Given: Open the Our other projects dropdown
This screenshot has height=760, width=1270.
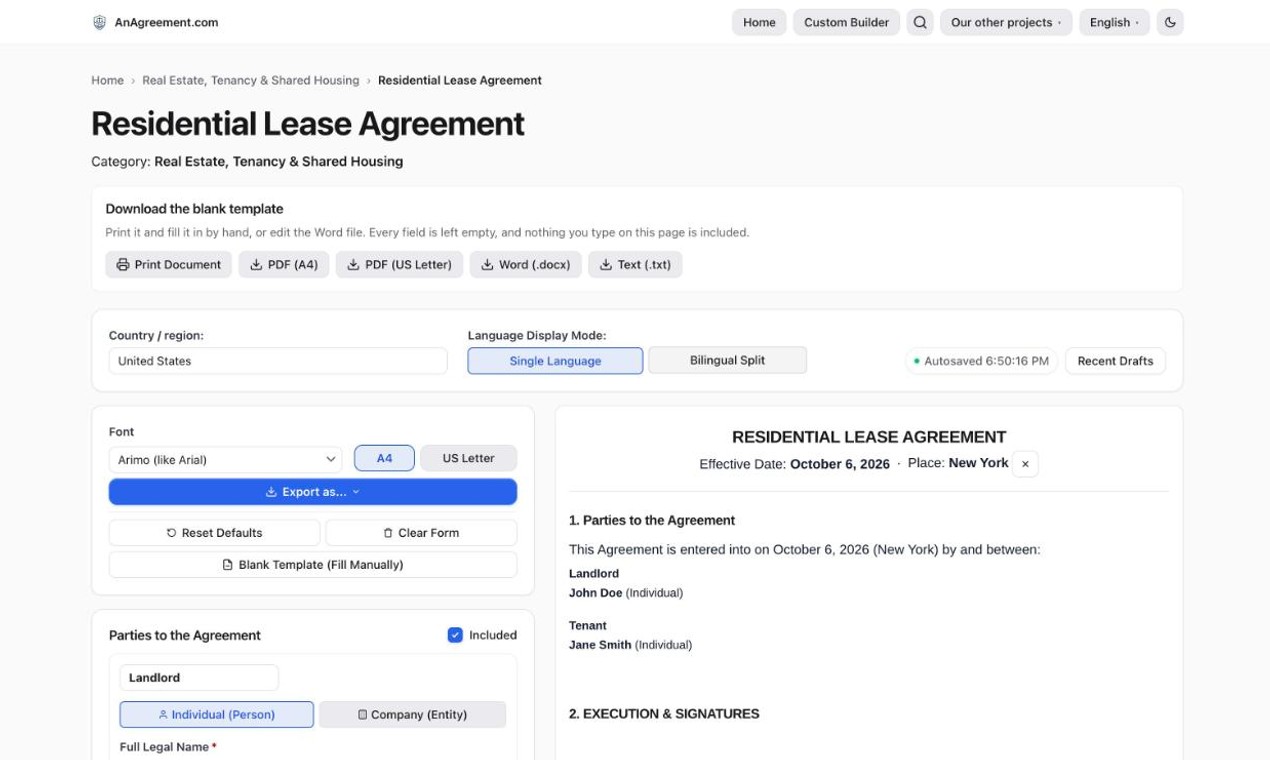Looking at the screenshot, I should click(x=1006, y=22).
